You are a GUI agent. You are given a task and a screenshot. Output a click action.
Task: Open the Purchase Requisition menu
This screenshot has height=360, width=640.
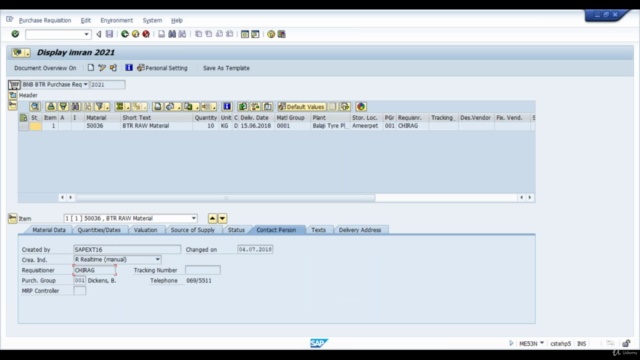tap(45, 20)
